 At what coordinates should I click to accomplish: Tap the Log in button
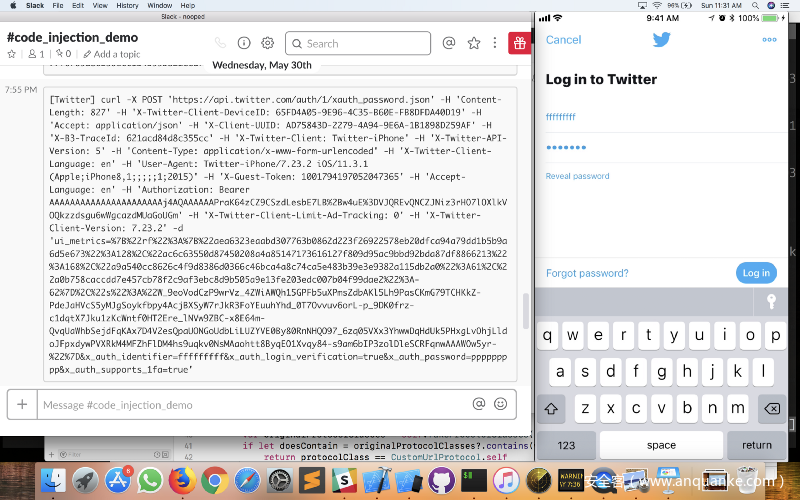(x=756, y=273)
